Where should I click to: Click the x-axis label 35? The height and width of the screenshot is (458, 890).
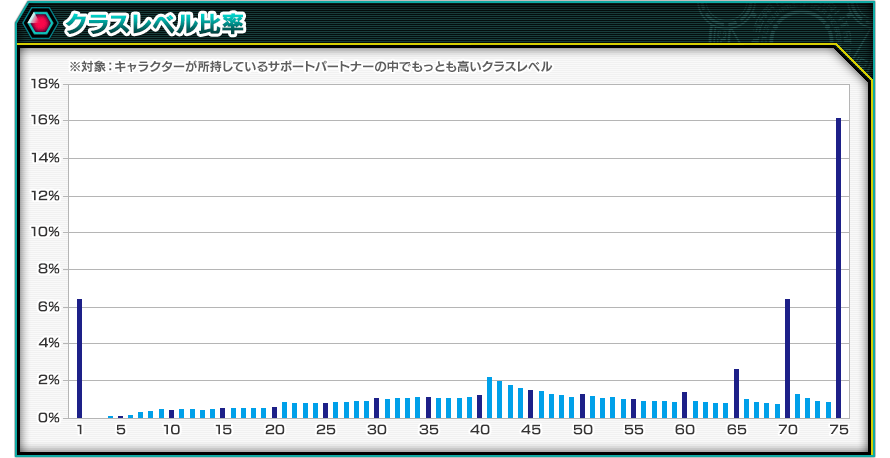pyautogui.click(x=429, y=430)
